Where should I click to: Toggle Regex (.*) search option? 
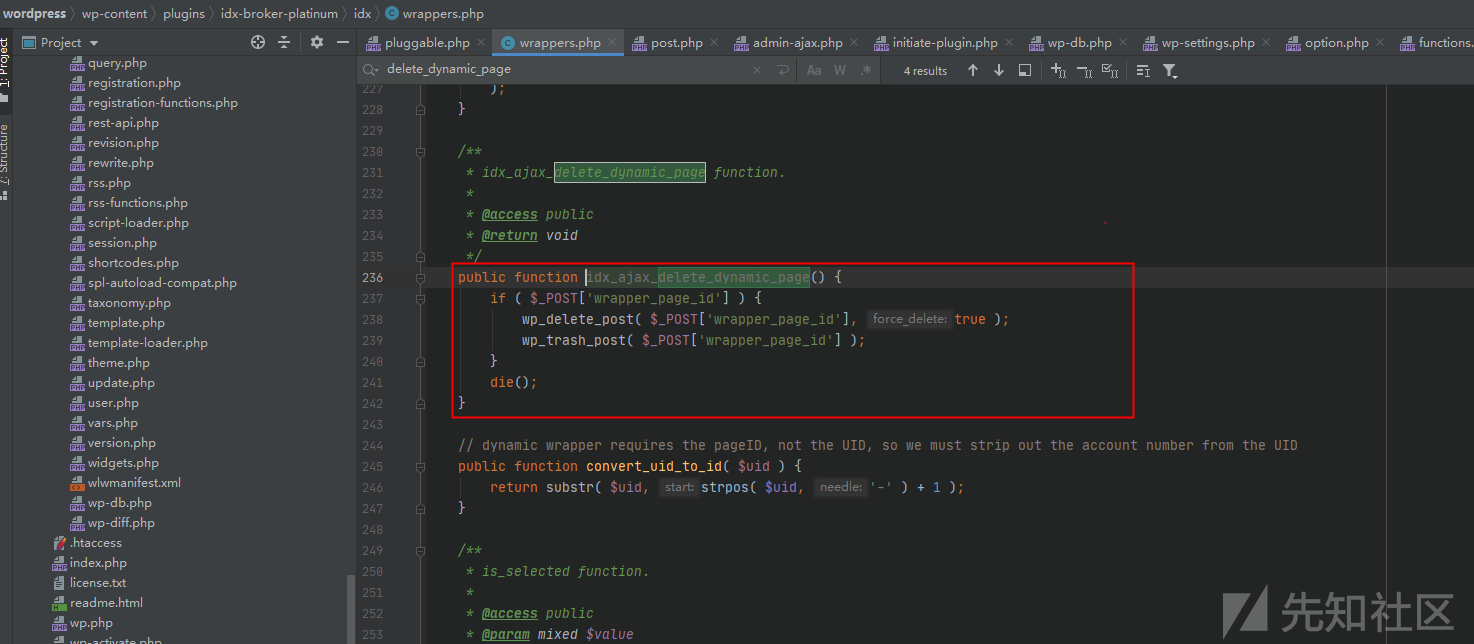(x=866, y=70)
